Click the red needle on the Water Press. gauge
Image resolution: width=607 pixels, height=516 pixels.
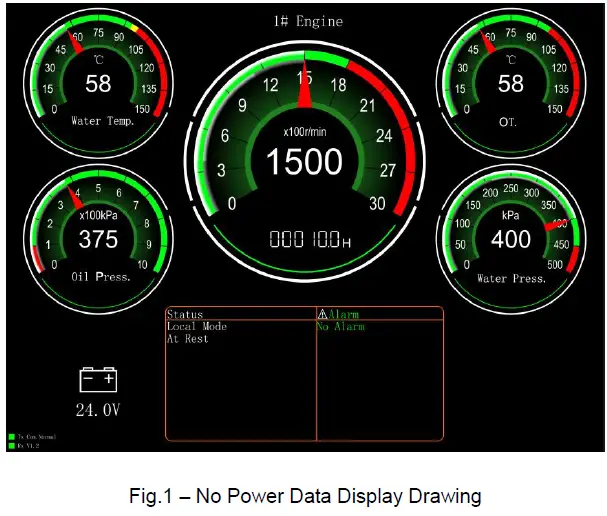pos(556,225)
